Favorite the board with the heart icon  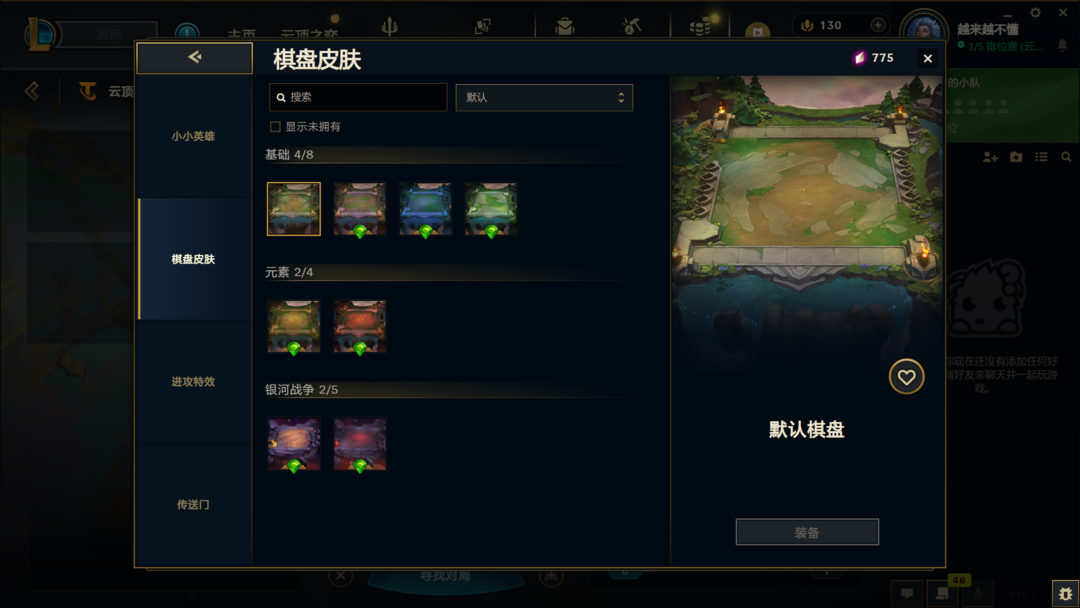(x=906, y=377)
